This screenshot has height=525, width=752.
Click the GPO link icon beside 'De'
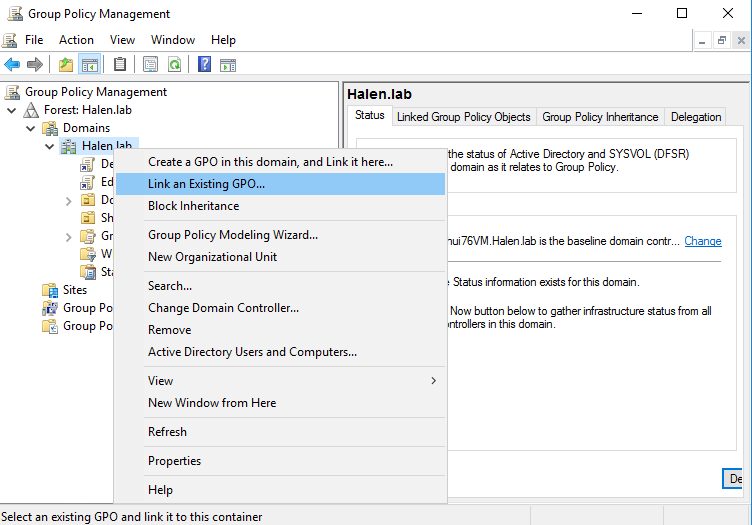(87, 164)
